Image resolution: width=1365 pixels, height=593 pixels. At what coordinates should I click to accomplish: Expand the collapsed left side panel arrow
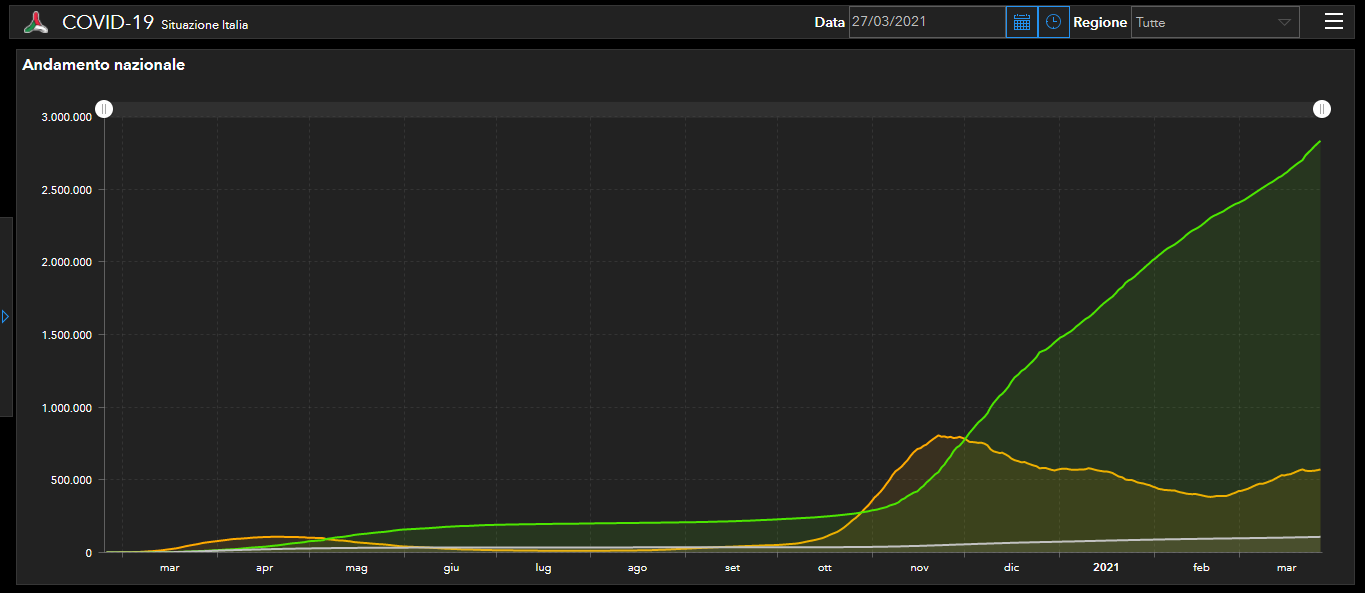click(x=5, y=316)
